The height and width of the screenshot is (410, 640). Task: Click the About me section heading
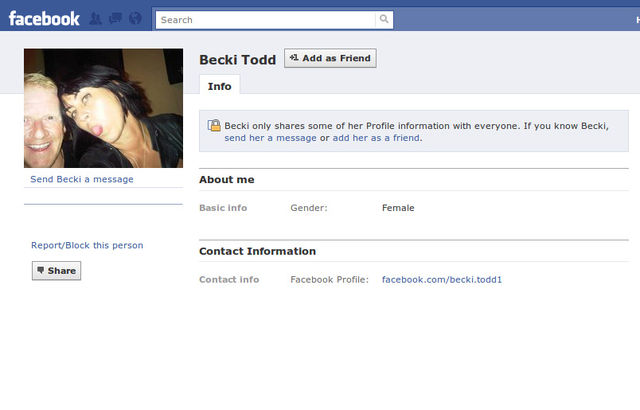pyautogui.click(x=227, y=179)
